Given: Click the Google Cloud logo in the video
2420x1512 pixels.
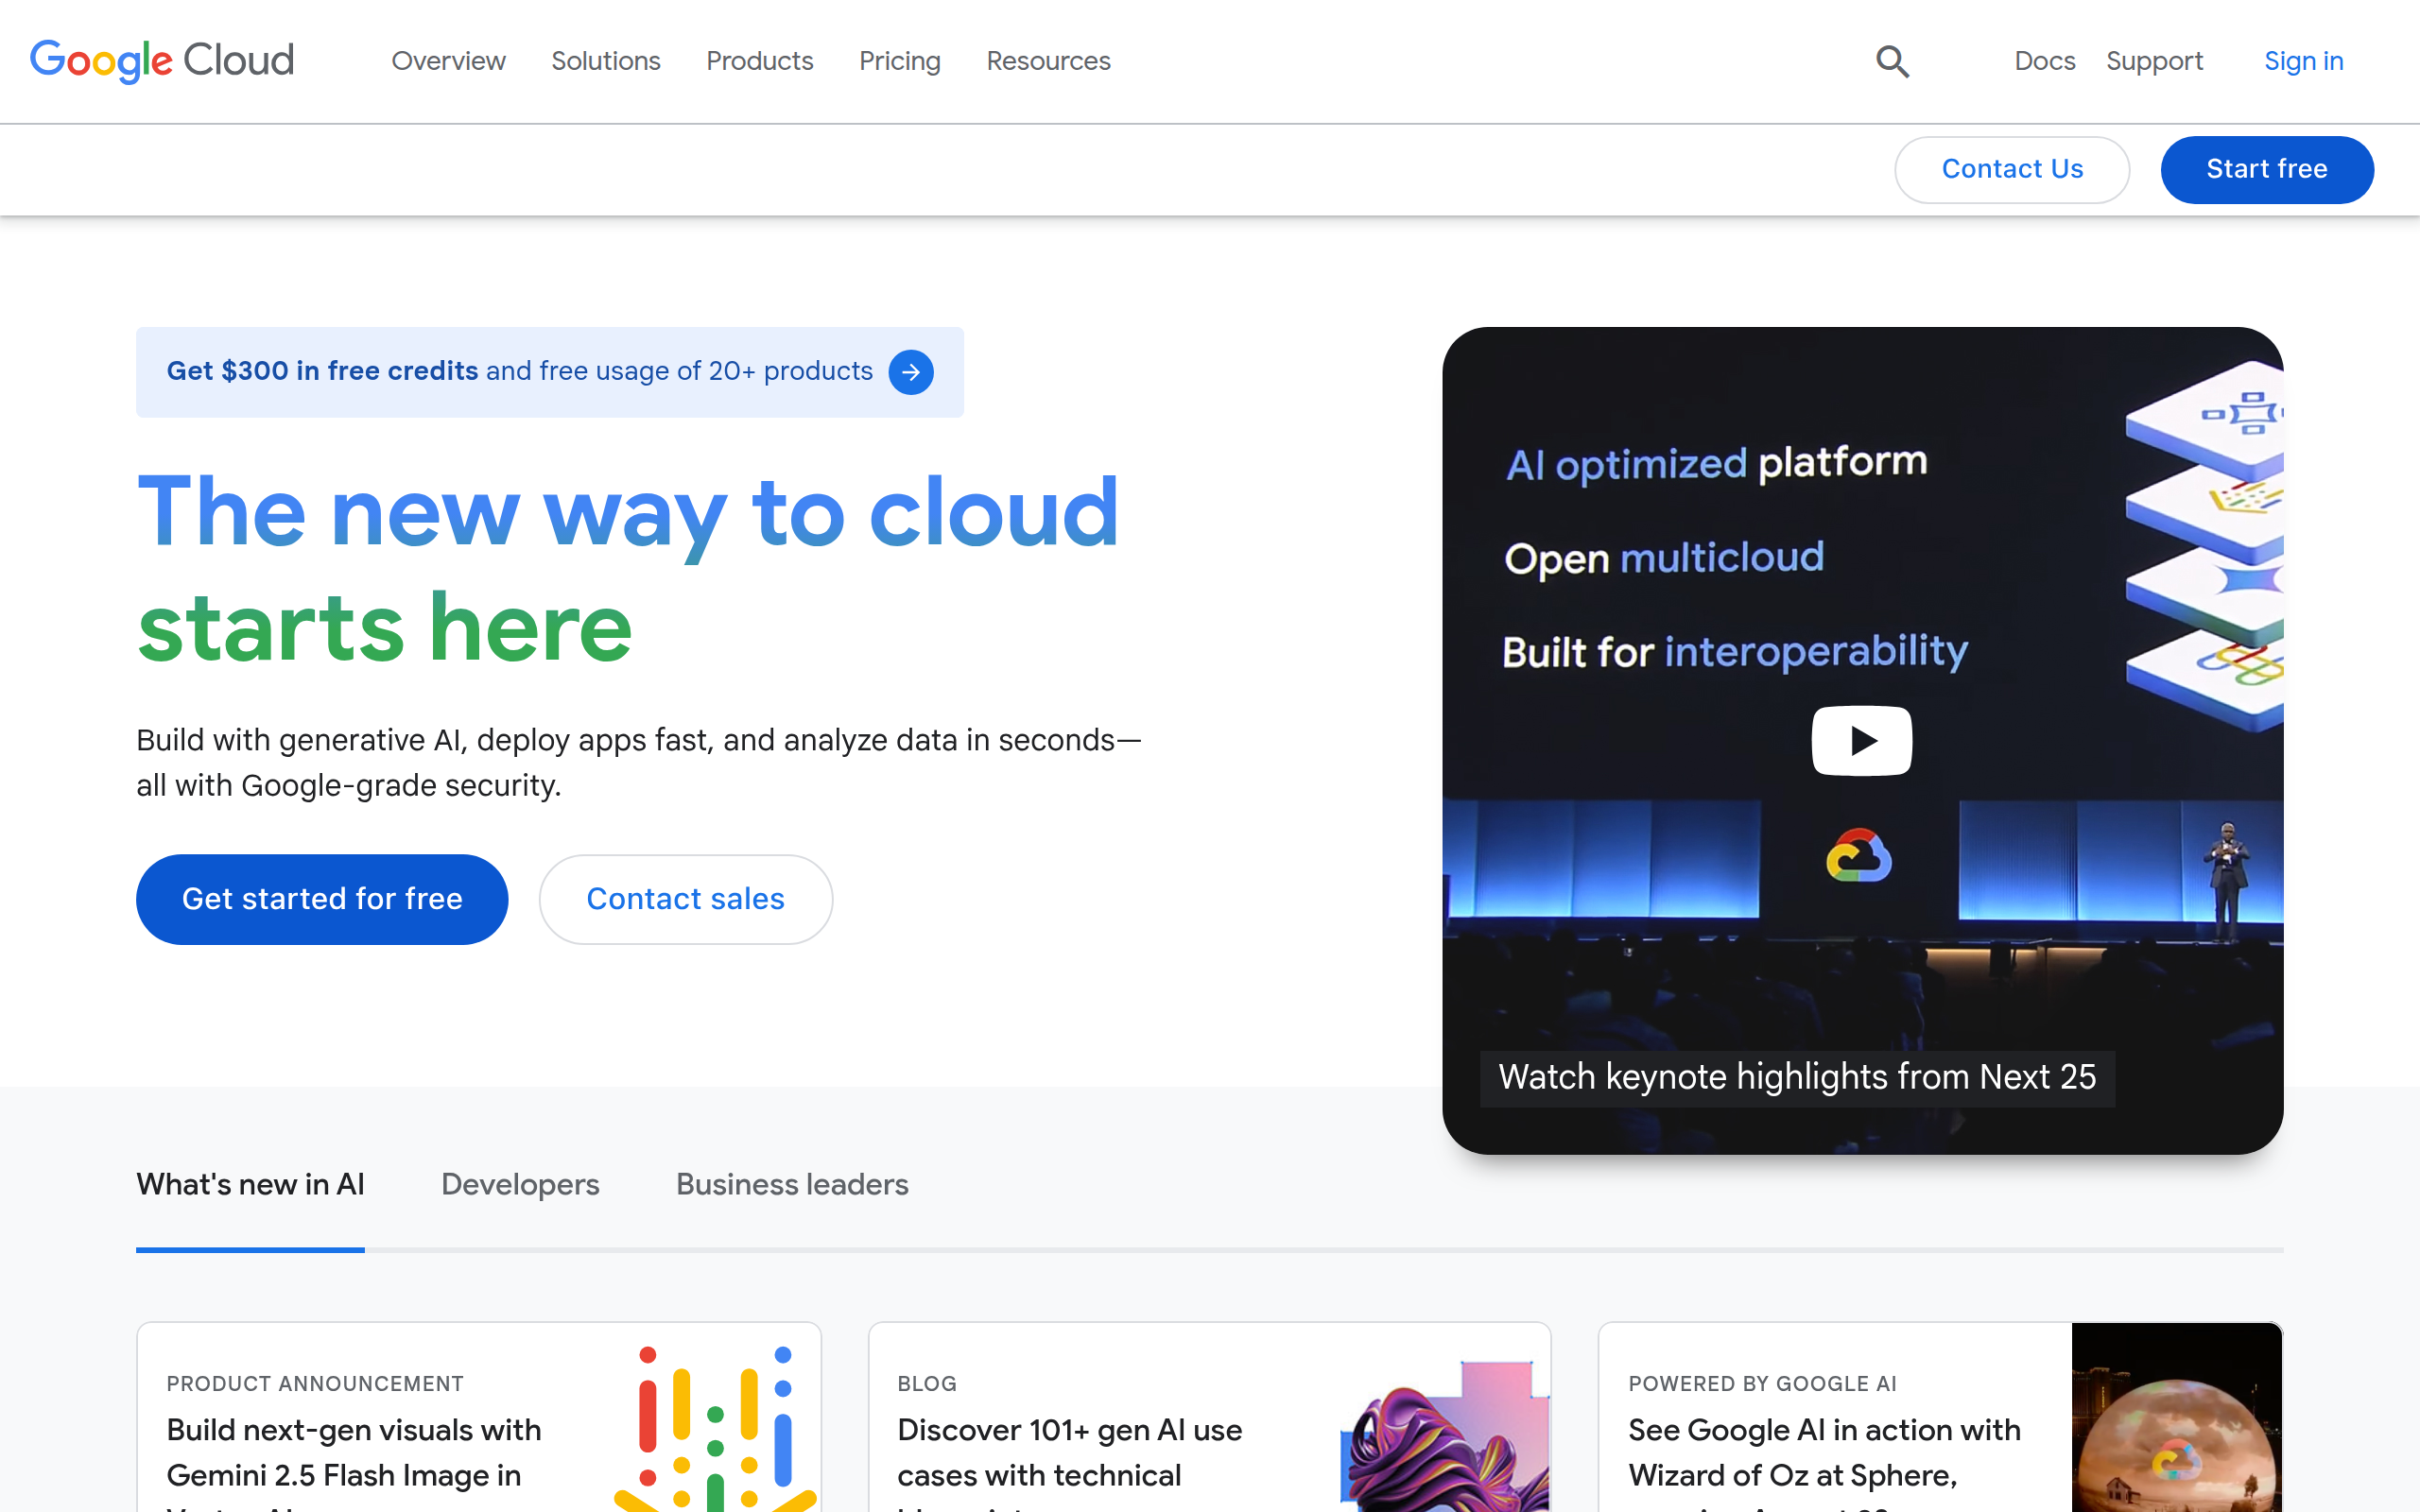Looking at the screenshot, I should pyautogui.click(x=1859, y=856).
